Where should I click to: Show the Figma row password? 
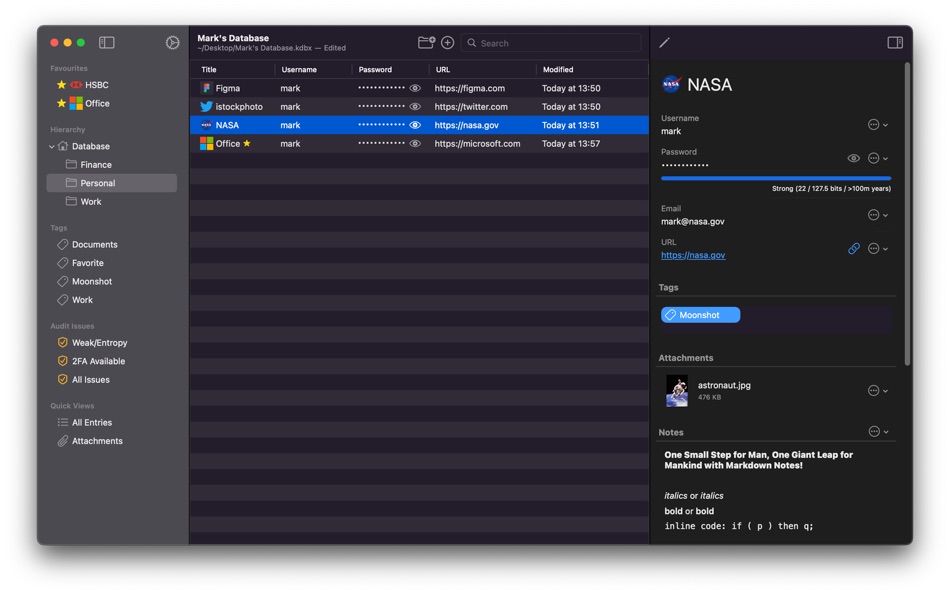click(415, 88)
